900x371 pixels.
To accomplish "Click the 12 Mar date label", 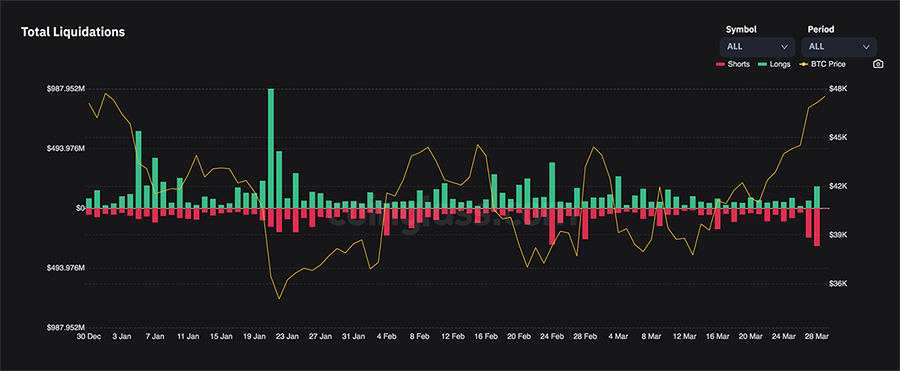I will [685, 337].
